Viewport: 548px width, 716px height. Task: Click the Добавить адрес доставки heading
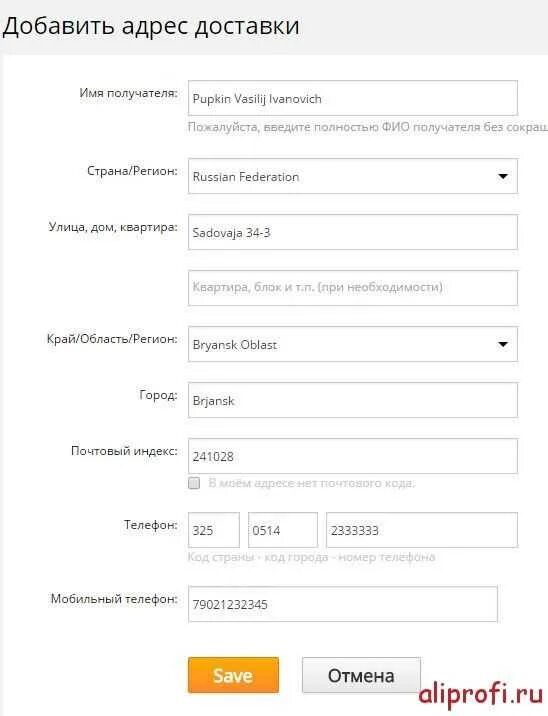(151, 26)
